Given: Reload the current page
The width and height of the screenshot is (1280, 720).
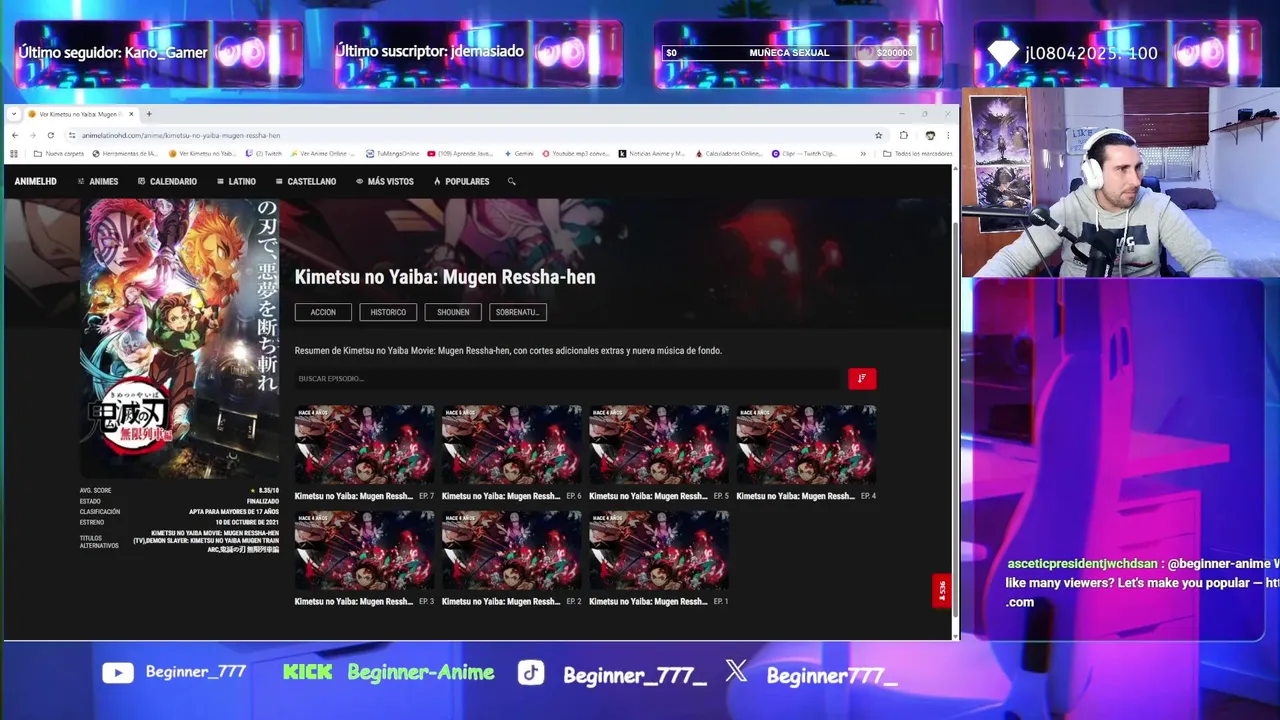Looking at the screenshot, I should coord(51,135).
